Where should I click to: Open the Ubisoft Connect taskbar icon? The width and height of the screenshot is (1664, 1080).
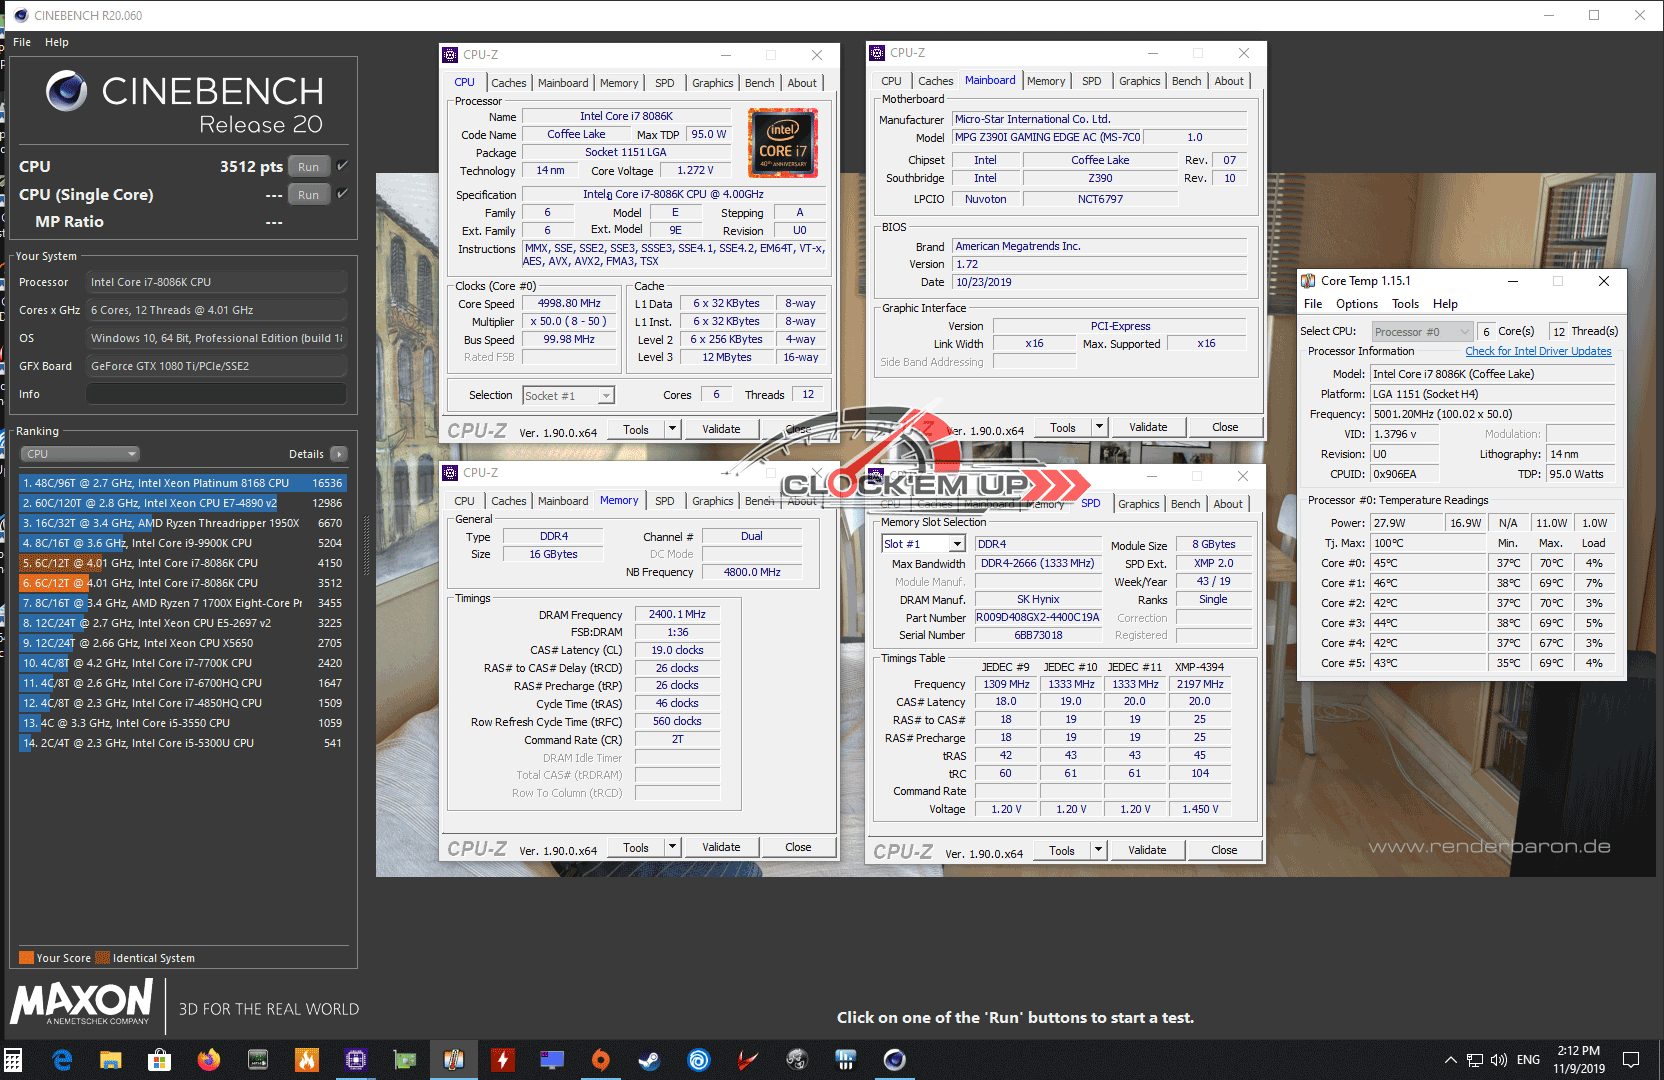(699, 1059)
